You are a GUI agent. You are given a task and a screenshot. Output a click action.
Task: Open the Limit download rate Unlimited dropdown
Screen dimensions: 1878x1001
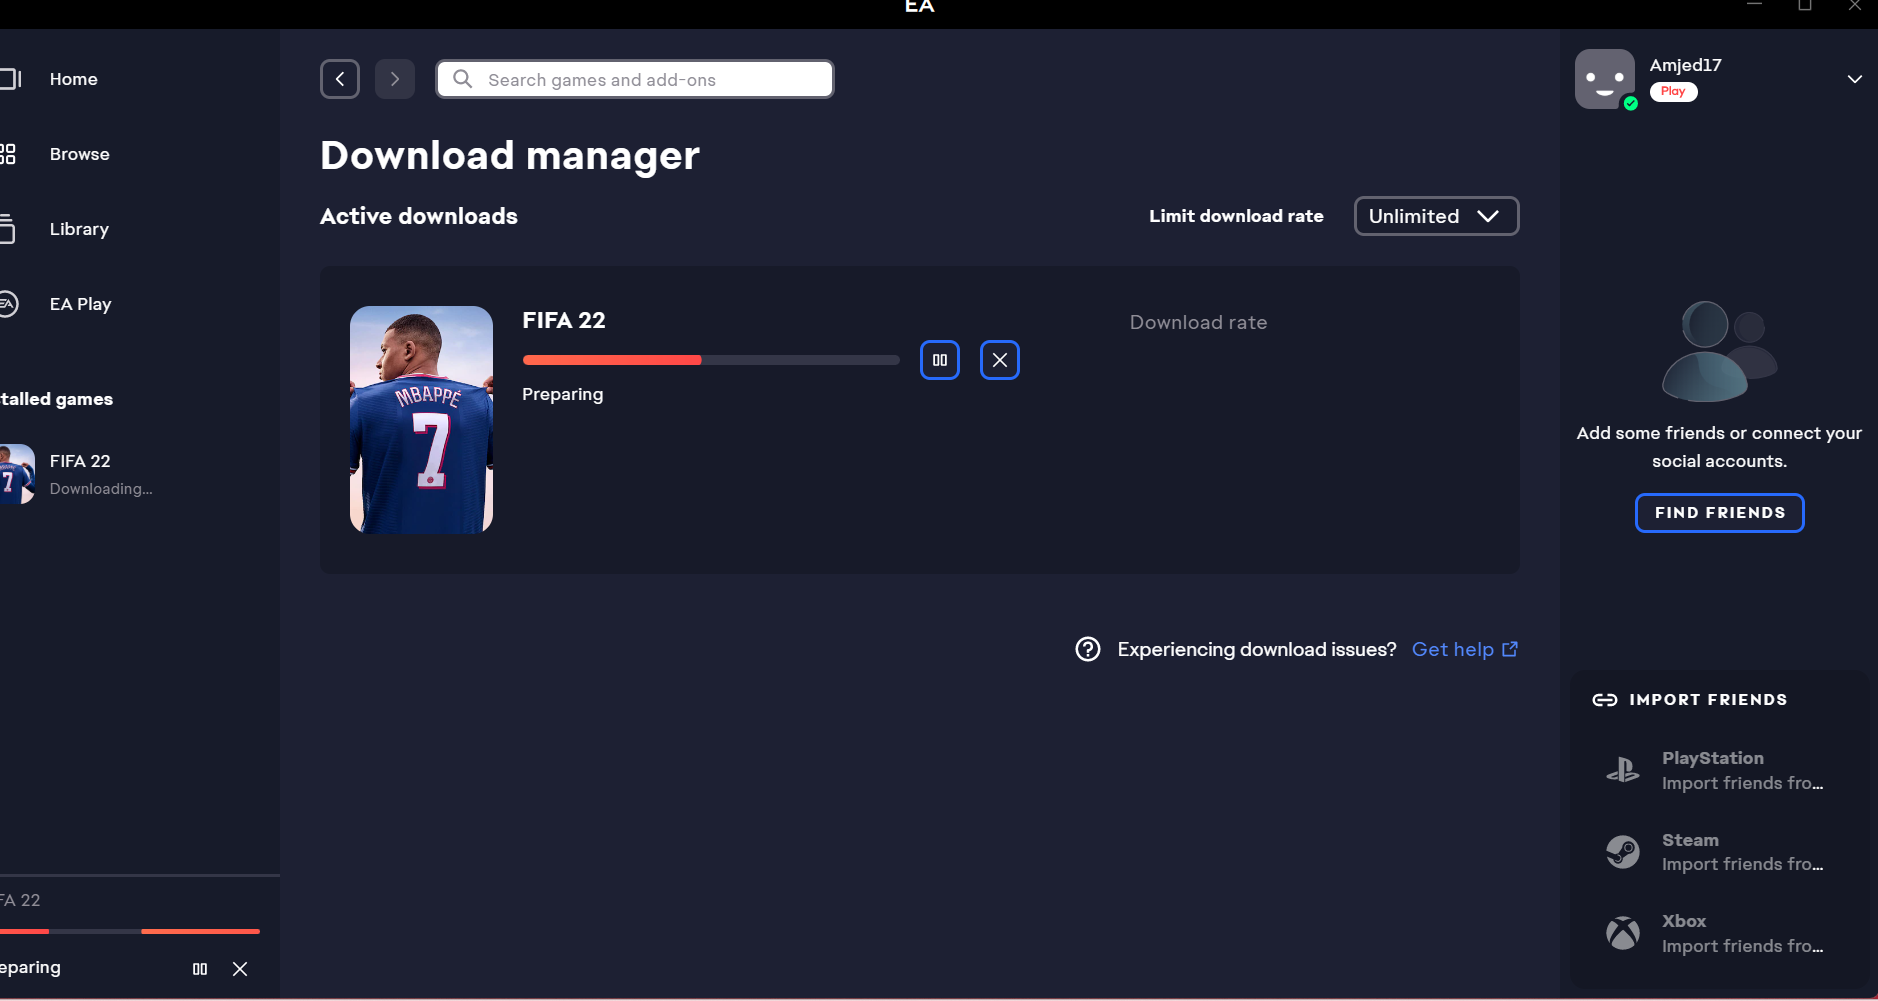click(x=1436, y=216)
